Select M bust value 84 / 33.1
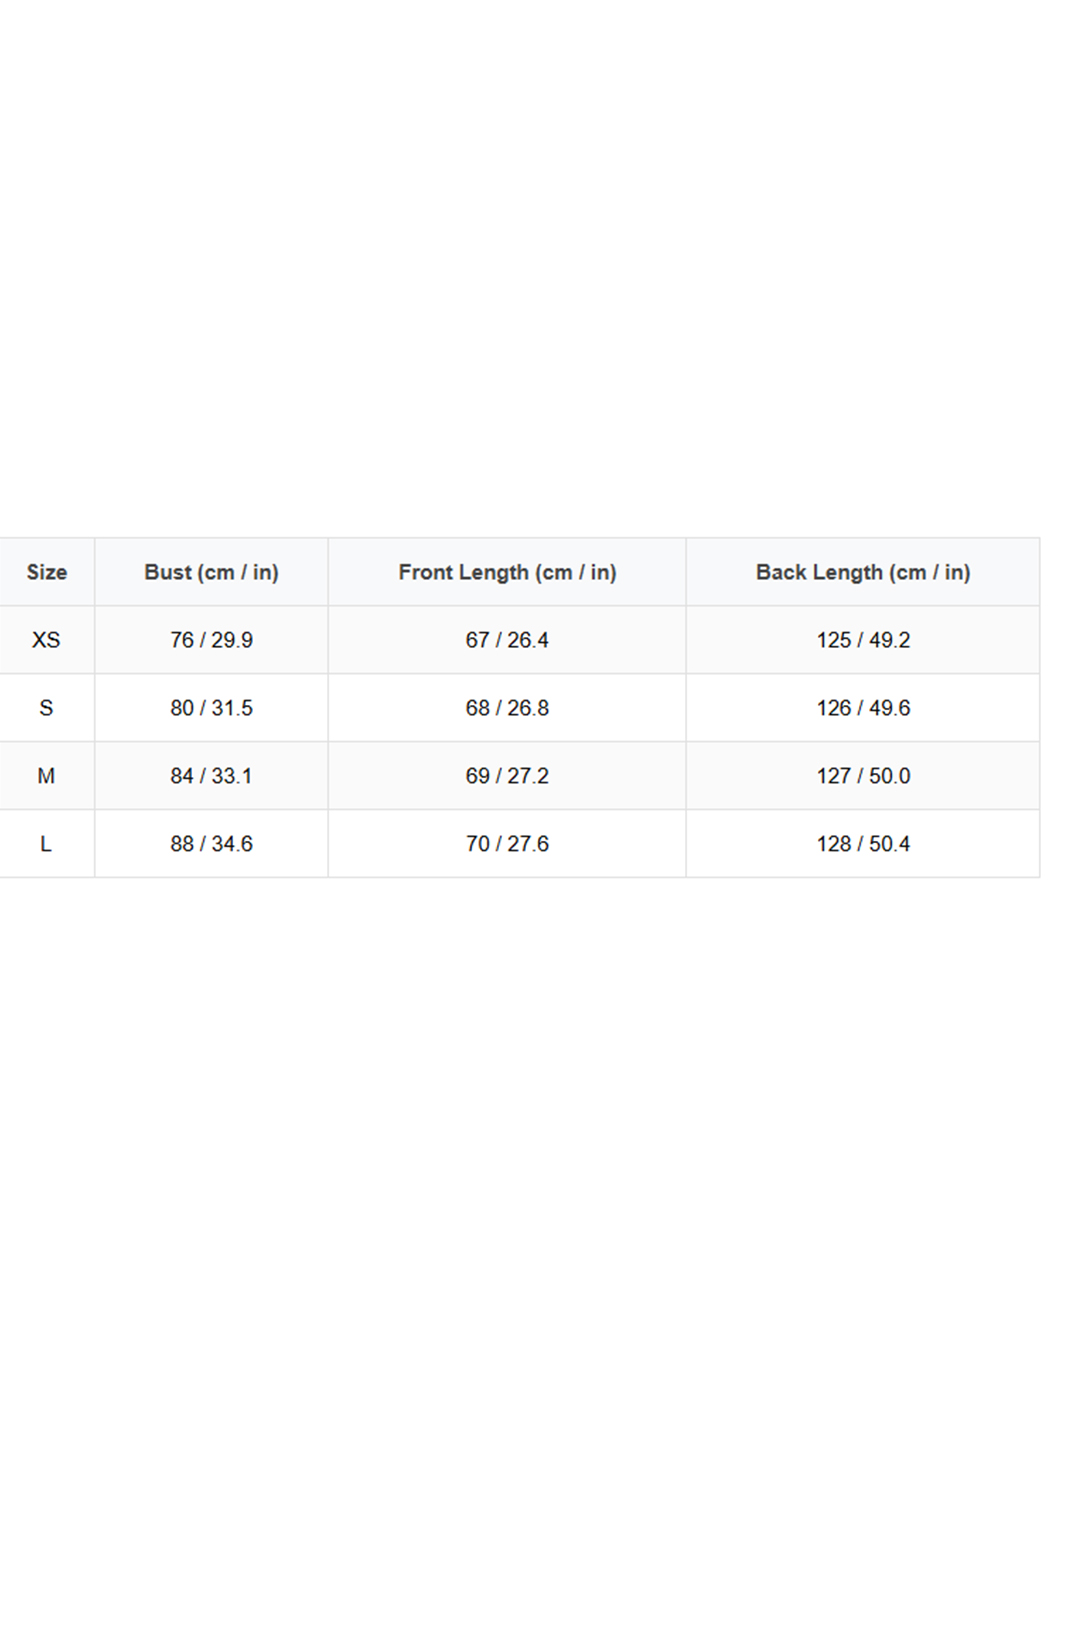Screen dimensions: 1088x1632 click(x=211, y=776)
